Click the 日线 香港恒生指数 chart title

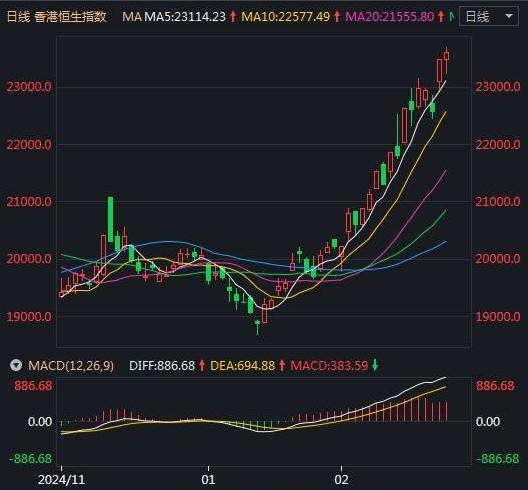click(x=57, y=16)
